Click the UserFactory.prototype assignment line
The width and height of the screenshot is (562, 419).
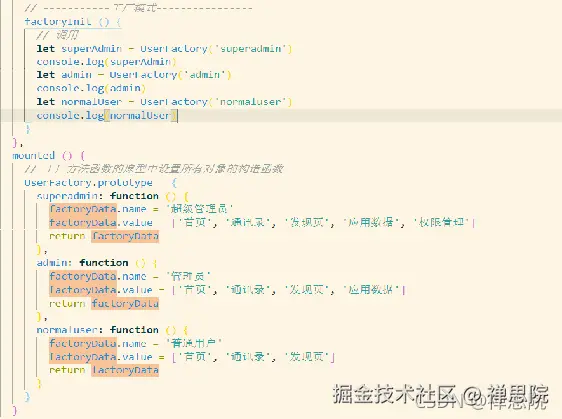click(101, 183)
